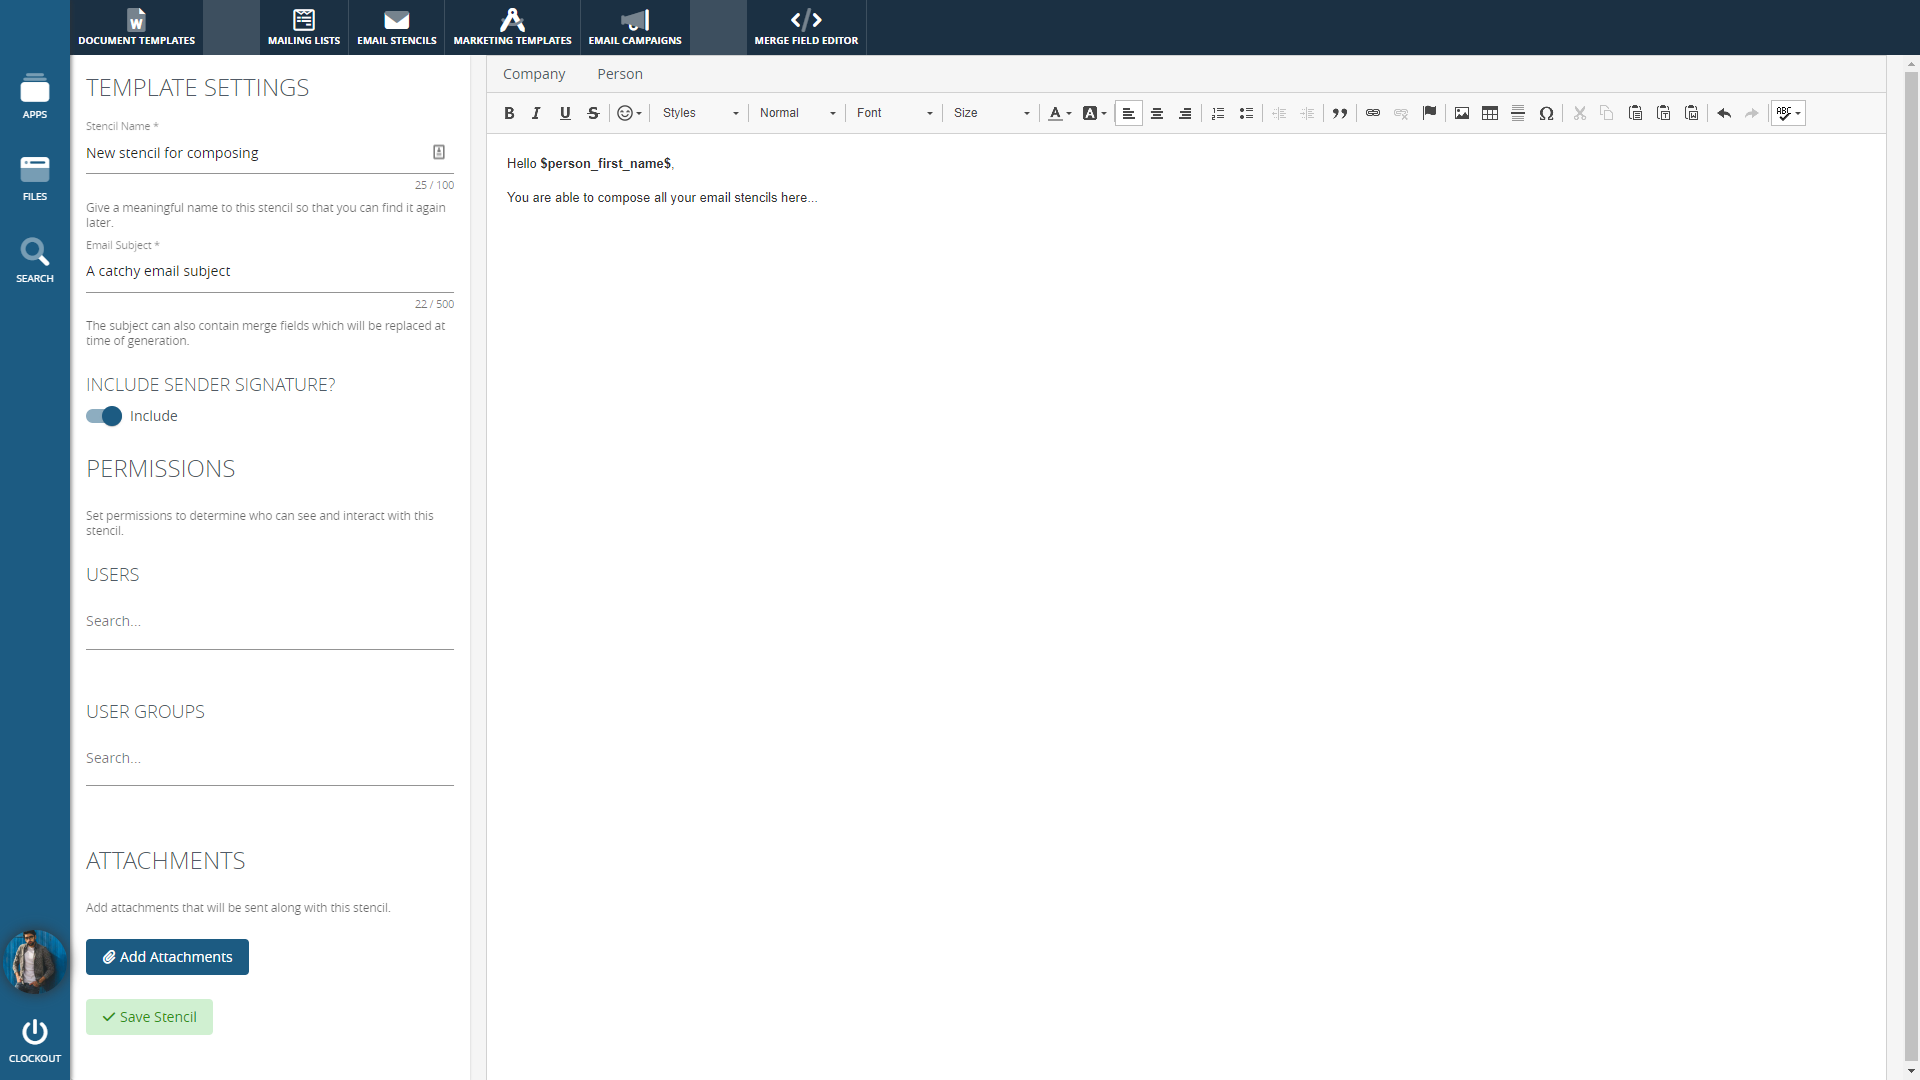The image size is (1920, 1080).
Task: Toggle the Include sender signature switch
Action: (104, 416)
